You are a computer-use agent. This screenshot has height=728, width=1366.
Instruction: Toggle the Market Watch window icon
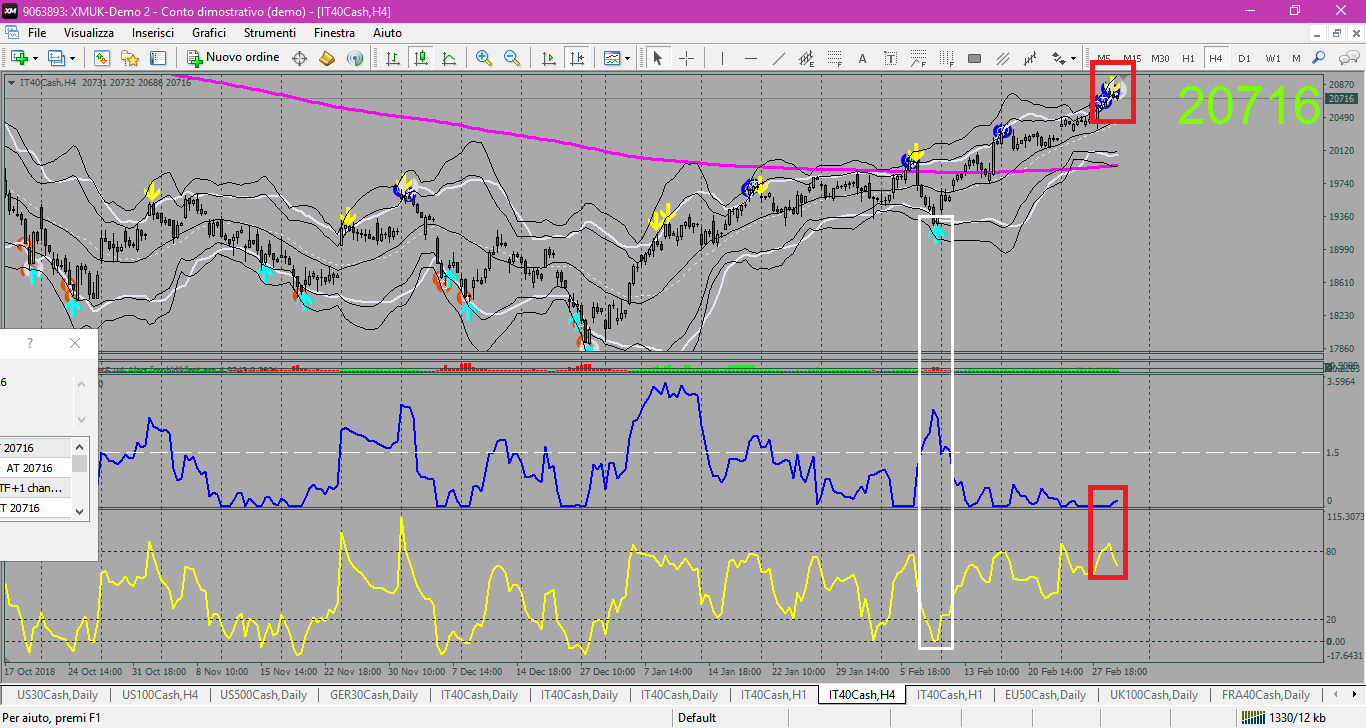[102, 58]
